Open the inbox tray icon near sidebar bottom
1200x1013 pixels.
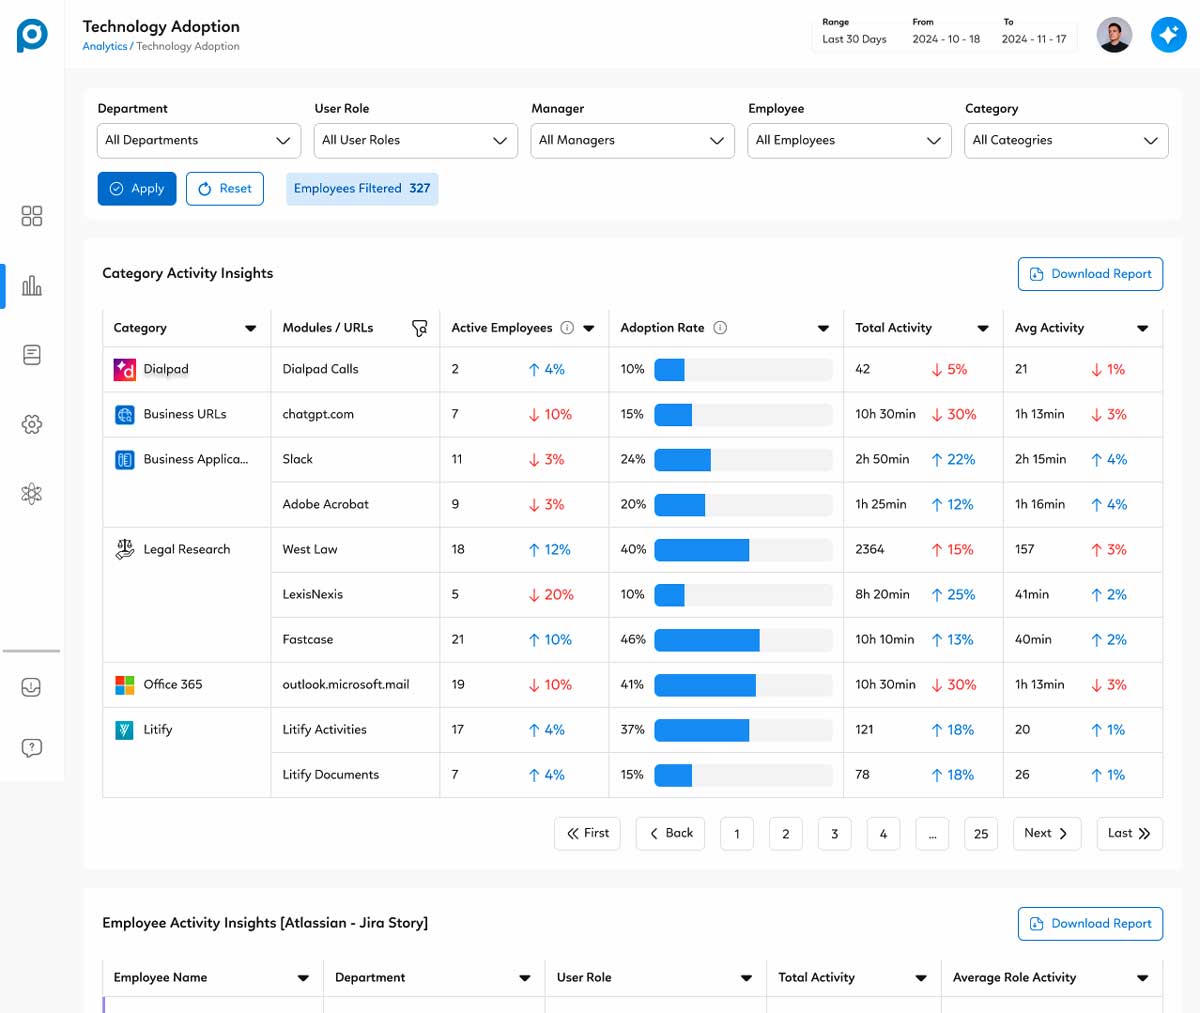tap(31, 687)
